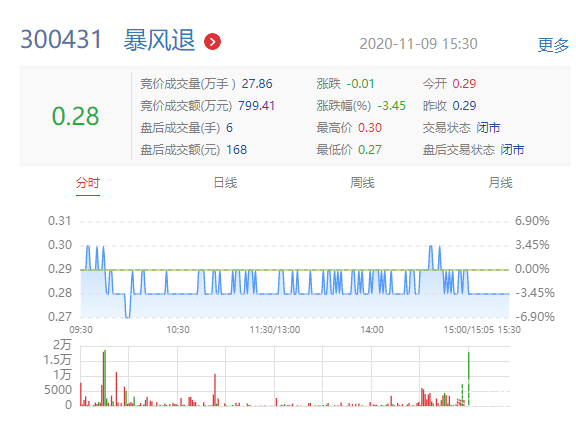Select the 周线 chart tab
576x439 pixels.
362,183
